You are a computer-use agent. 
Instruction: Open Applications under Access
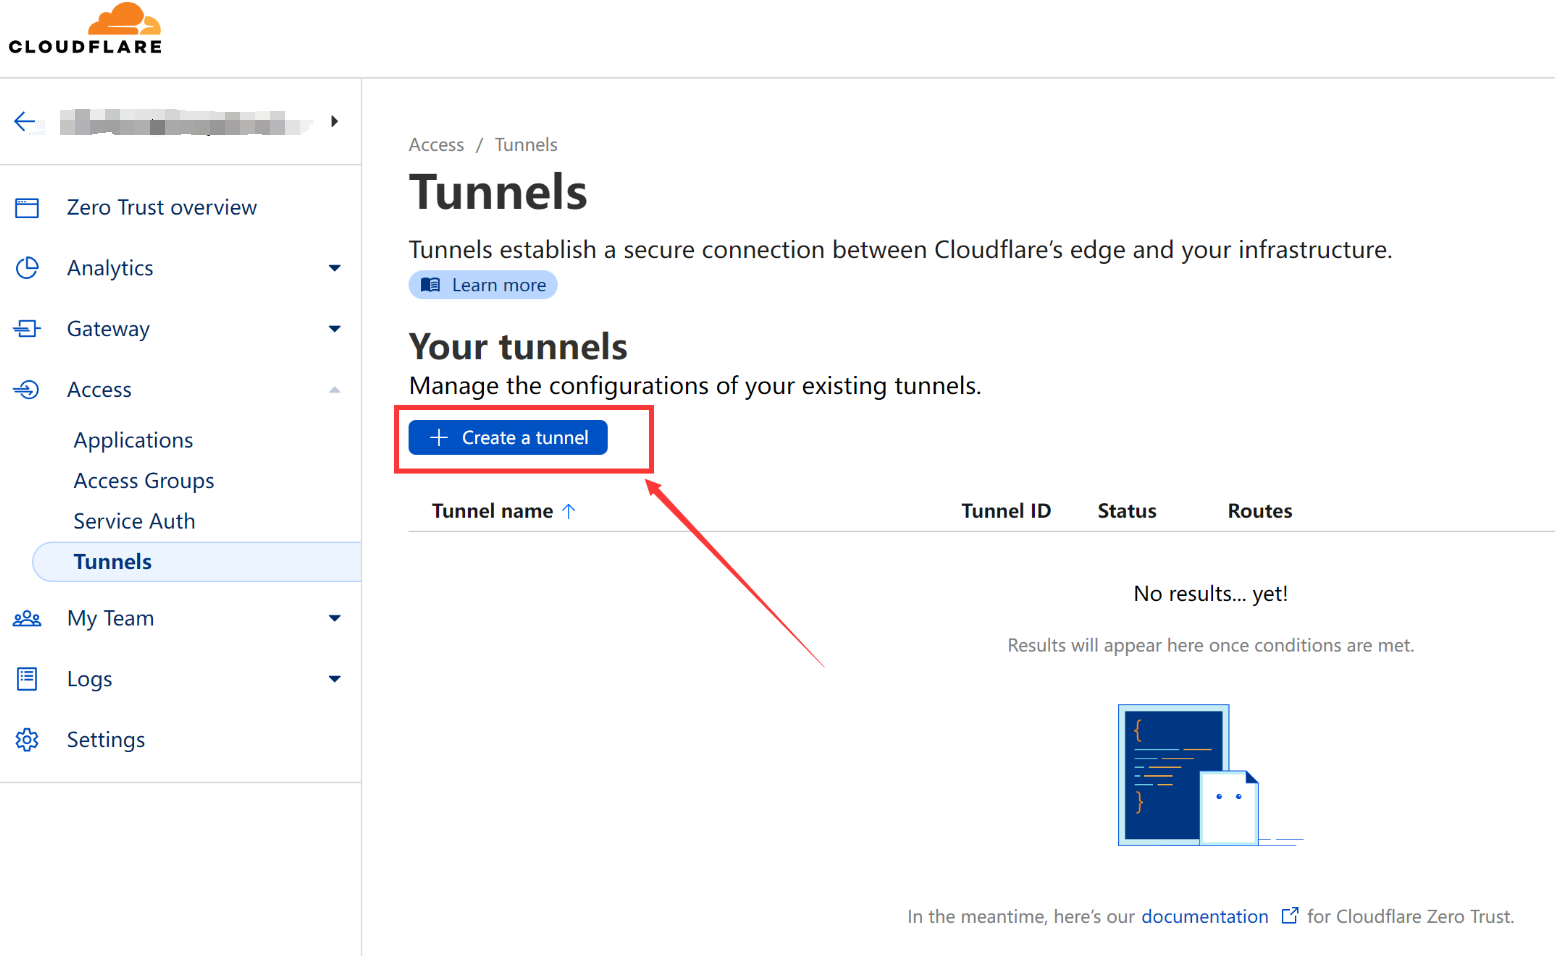(133, 440)
